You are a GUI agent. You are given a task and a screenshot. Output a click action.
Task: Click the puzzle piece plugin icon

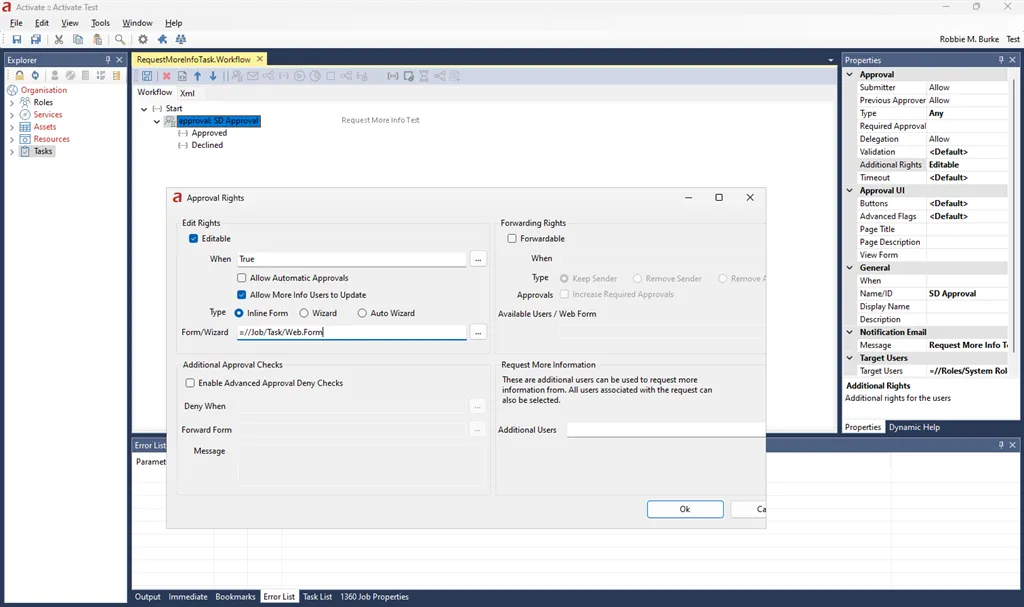click(162, 39)
